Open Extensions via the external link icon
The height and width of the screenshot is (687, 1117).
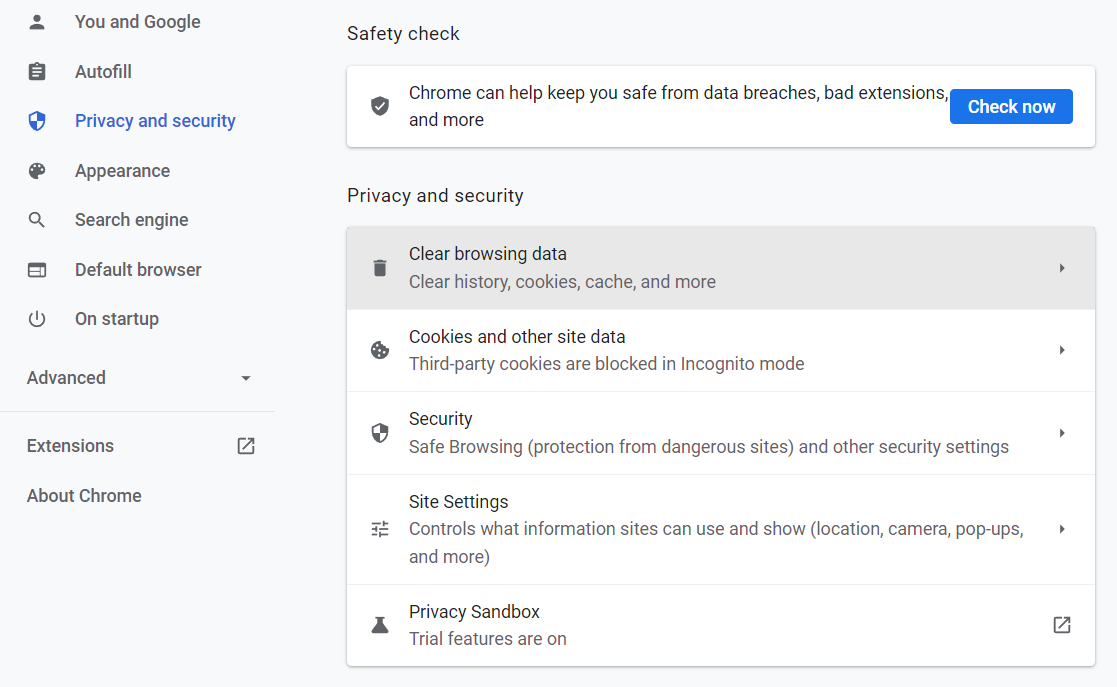click(x=245, y=446)
